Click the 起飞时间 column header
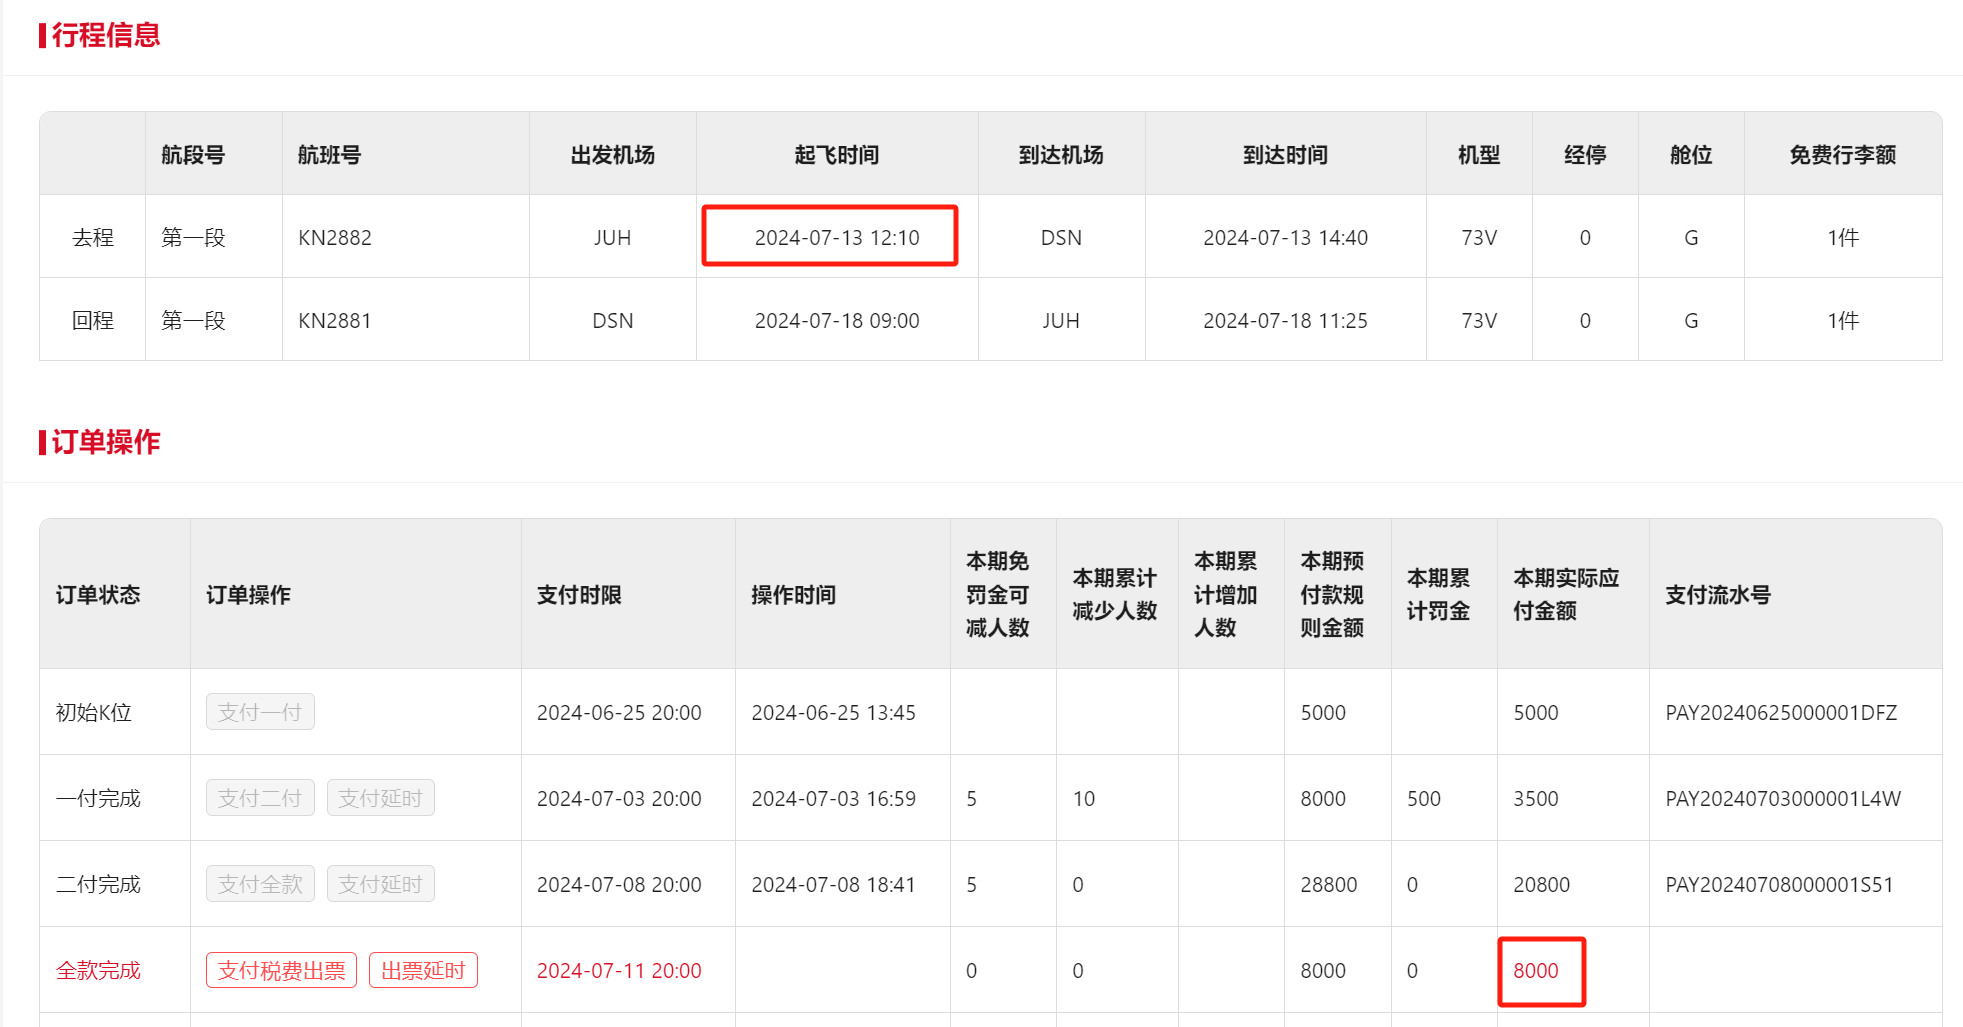Viewport: 1963px width, 1027px height. (x=836, y=155)
